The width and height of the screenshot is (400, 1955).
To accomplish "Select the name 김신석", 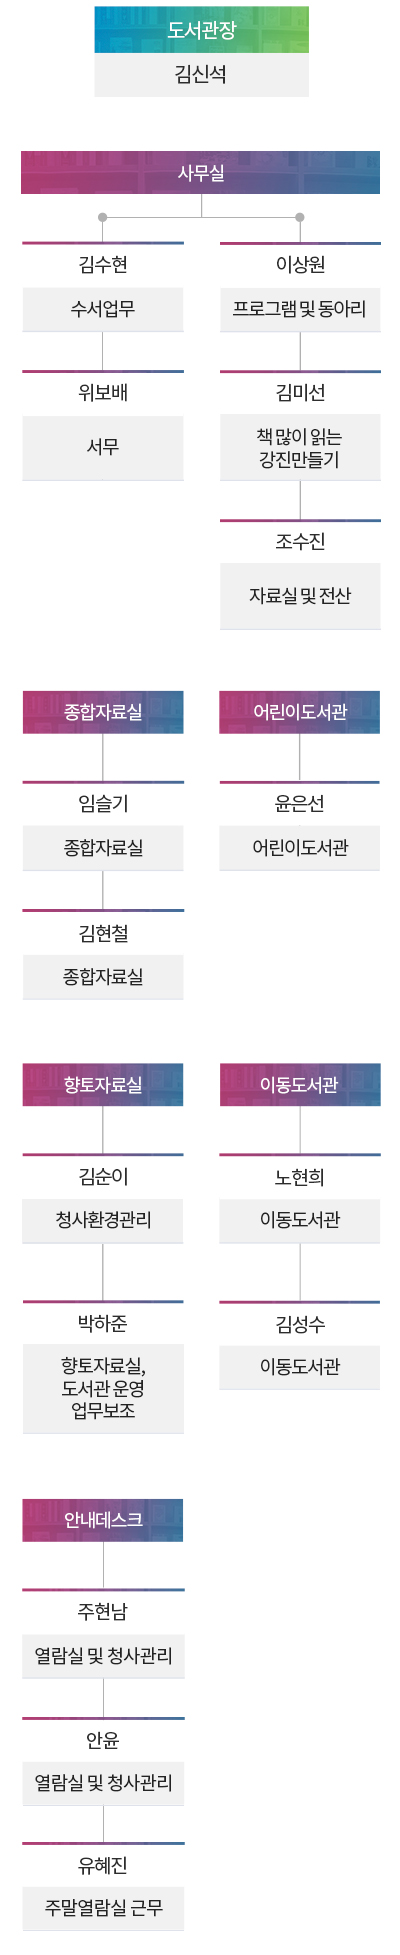I will [201, 75].
